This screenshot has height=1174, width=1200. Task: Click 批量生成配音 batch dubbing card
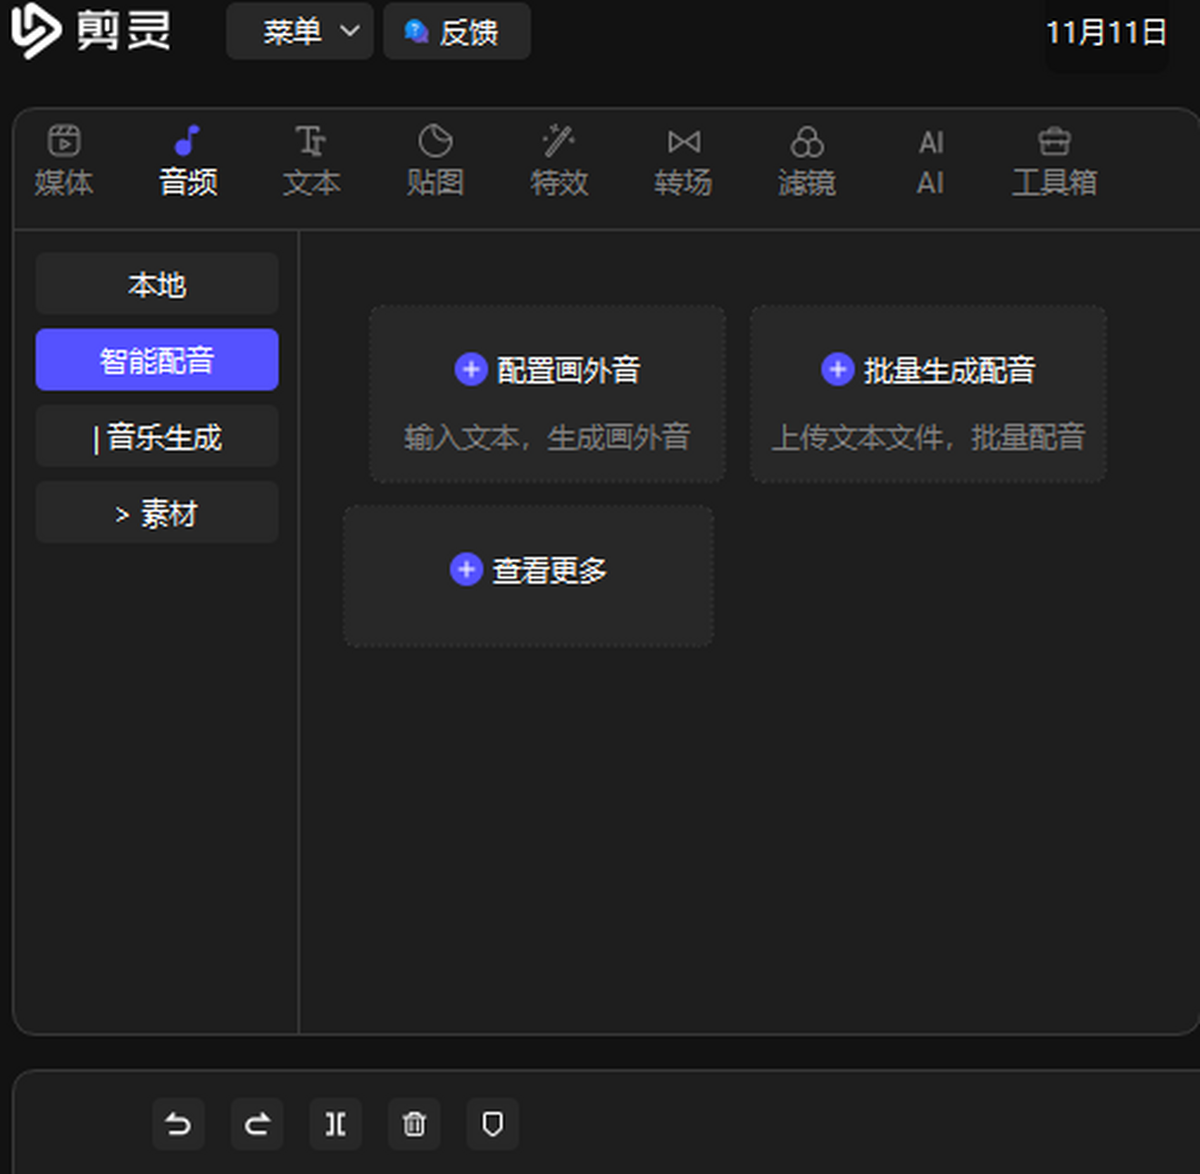pos(928,395)
